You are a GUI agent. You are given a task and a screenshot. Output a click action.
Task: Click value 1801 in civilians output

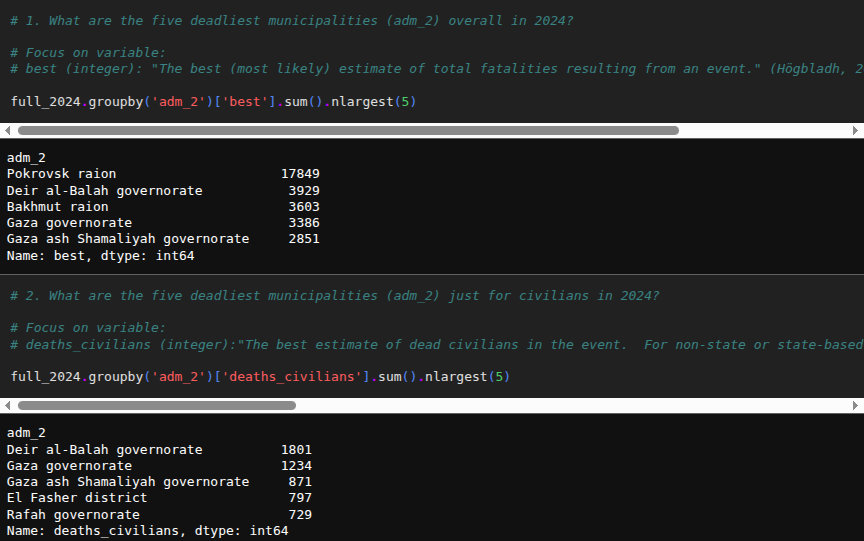tap(296, 450)
